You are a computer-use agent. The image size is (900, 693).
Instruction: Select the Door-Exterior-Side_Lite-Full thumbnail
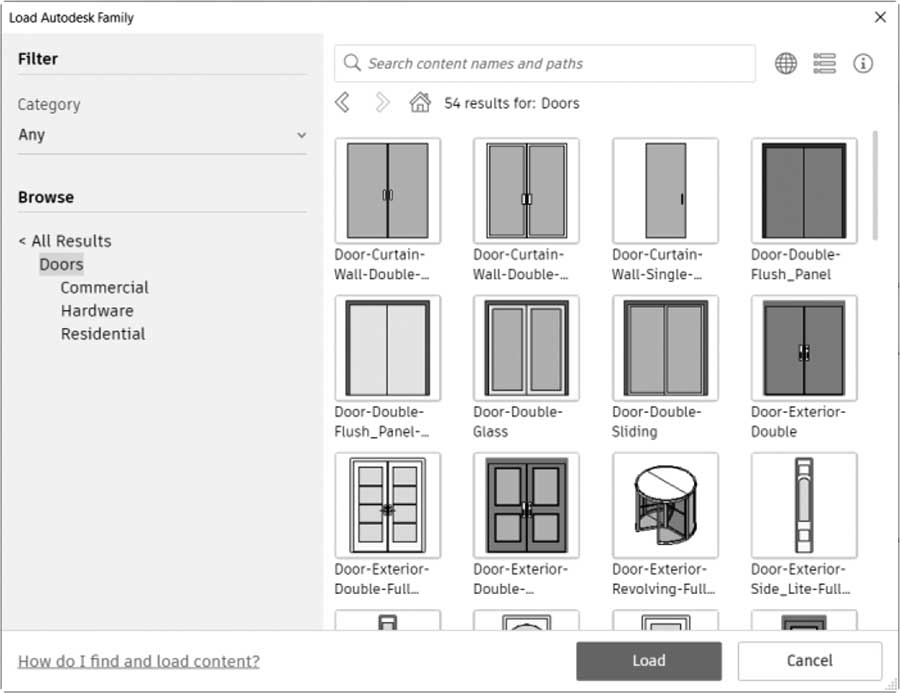click(x=804, y=505)
